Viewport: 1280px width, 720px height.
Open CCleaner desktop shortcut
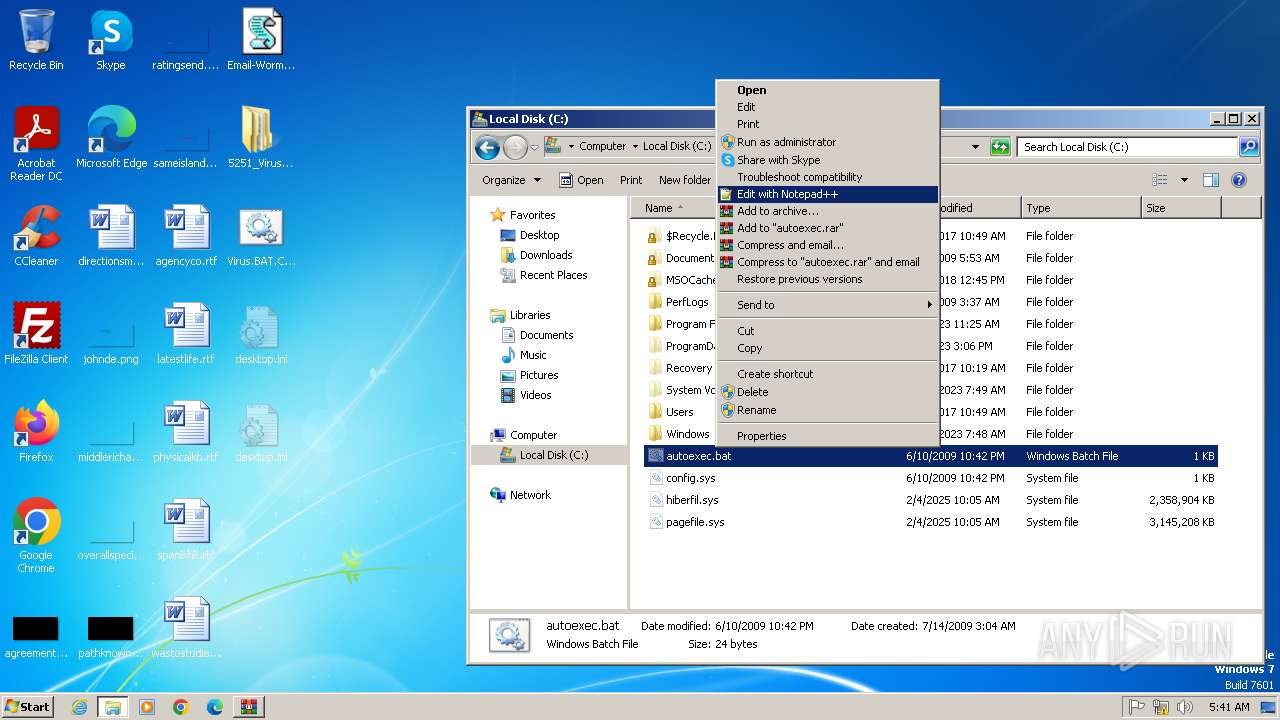pos(36,236)
